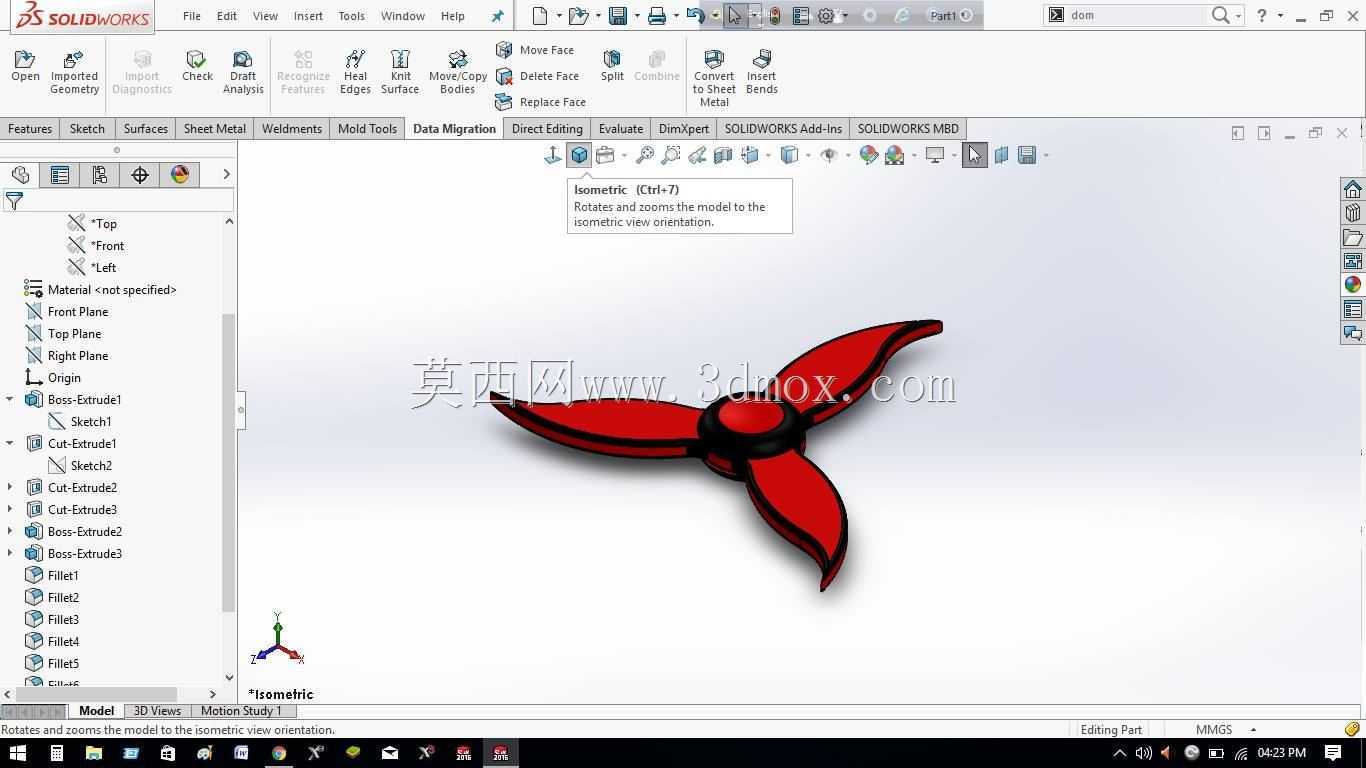Activate the Replace Face command
Screen dimensions: 1366x768
541,102
